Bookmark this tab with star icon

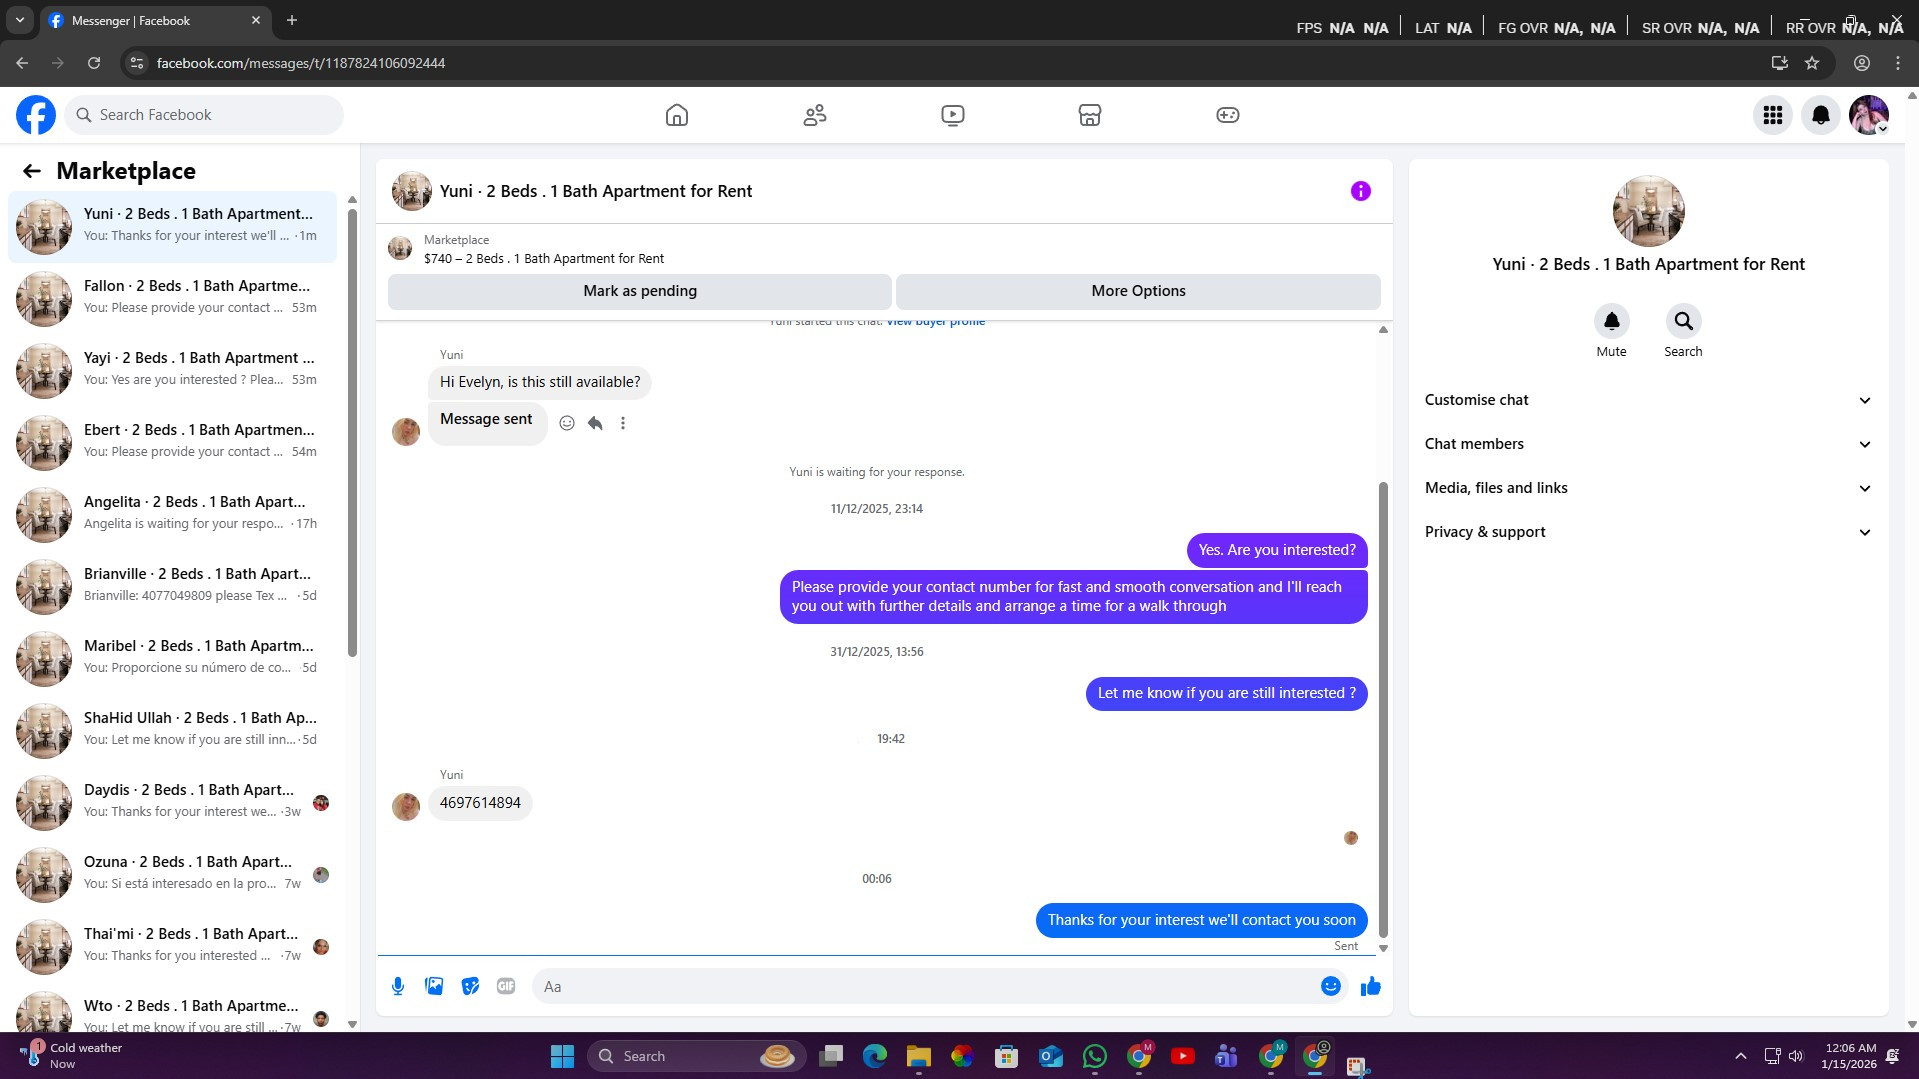coord(1812,63)
